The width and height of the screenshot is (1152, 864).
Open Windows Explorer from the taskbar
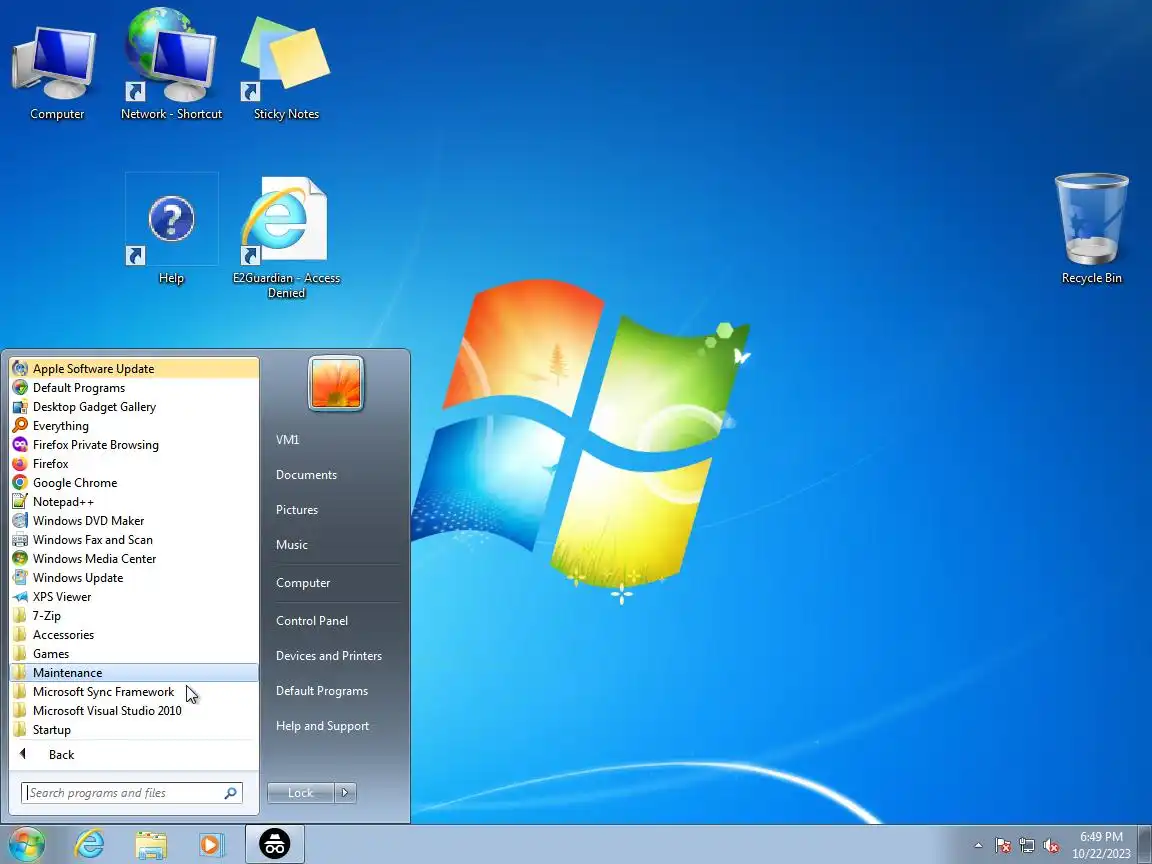click(x=151, y=844)
